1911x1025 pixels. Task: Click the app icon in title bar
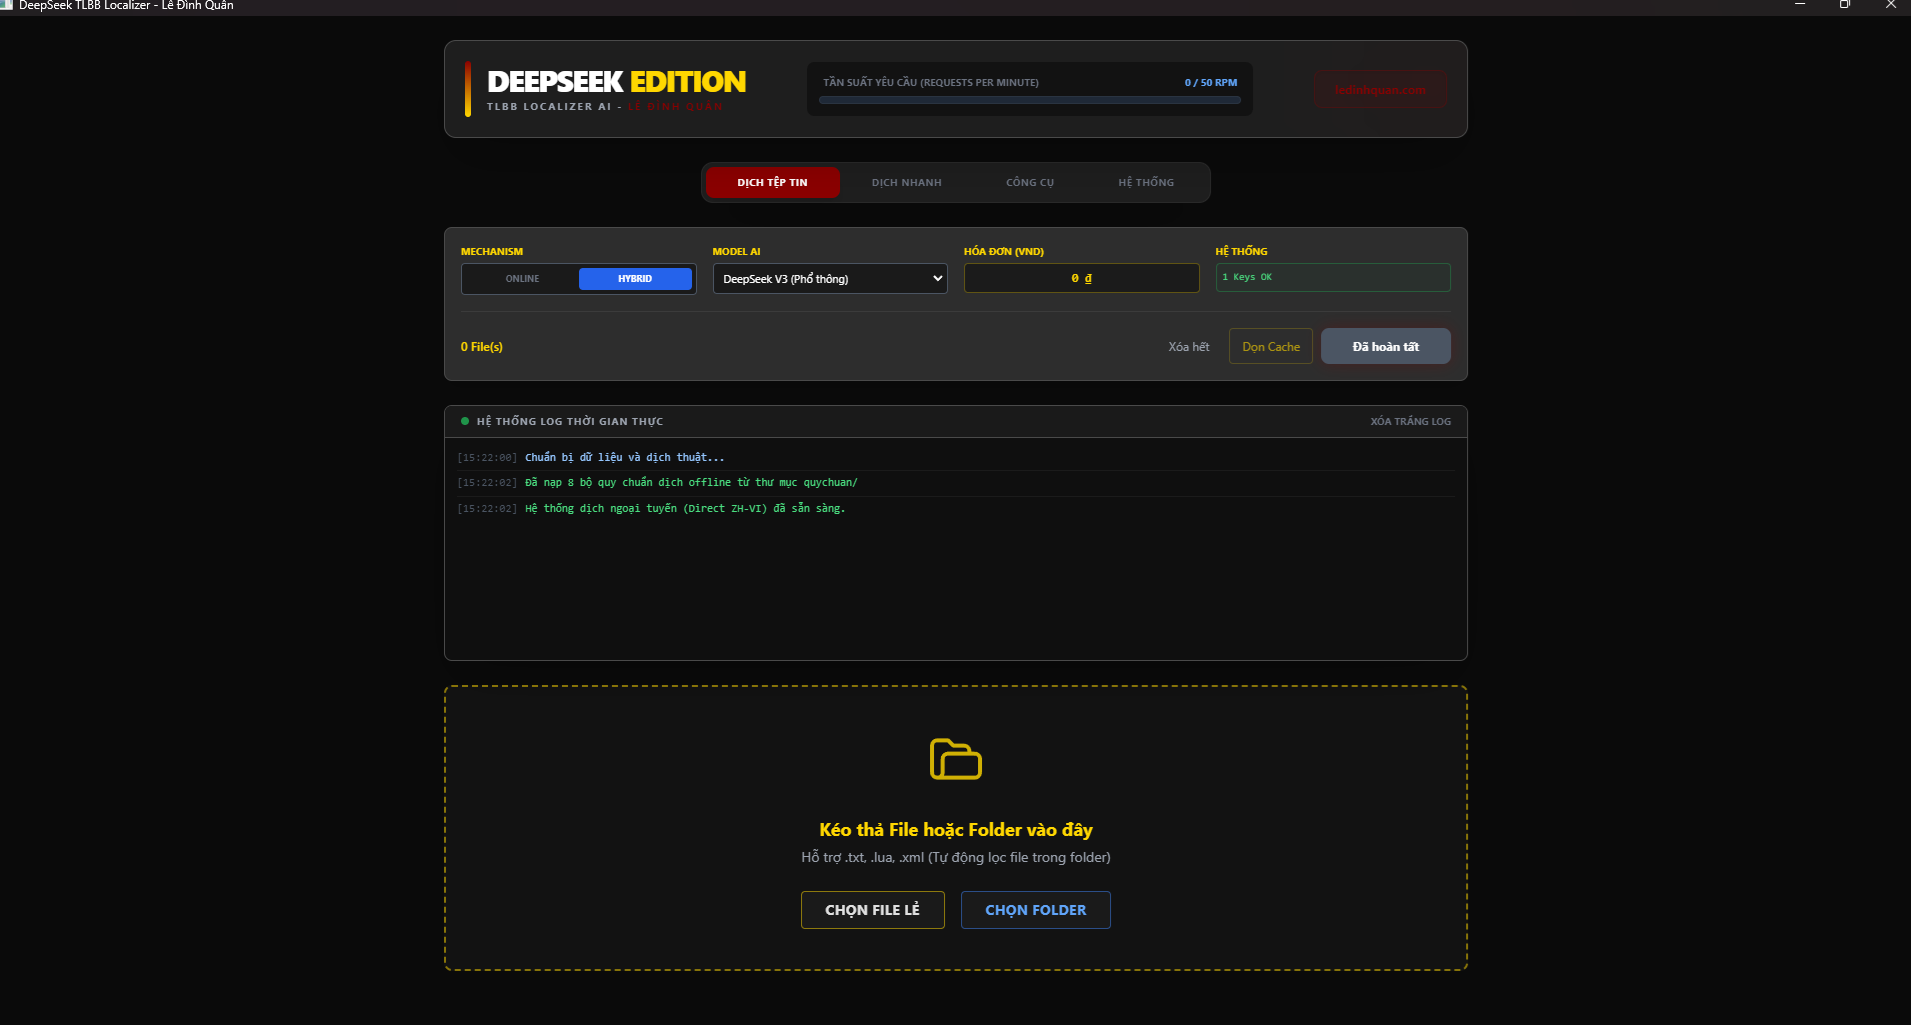(x=7, y=5)
